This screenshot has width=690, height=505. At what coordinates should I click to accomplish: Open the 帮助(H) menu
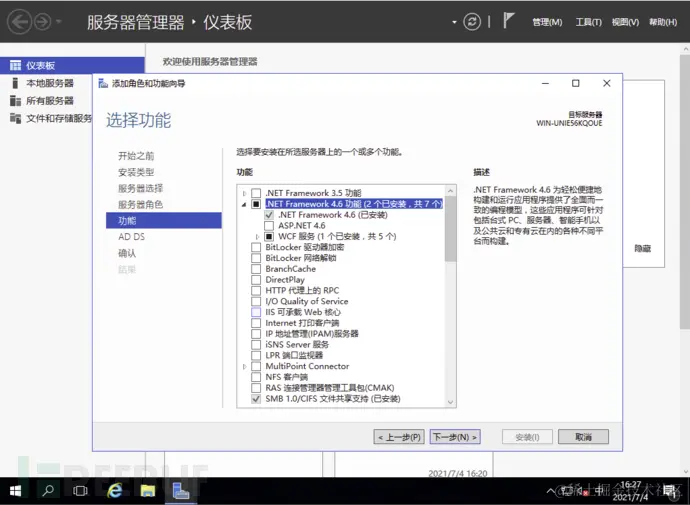coord(663,22)
